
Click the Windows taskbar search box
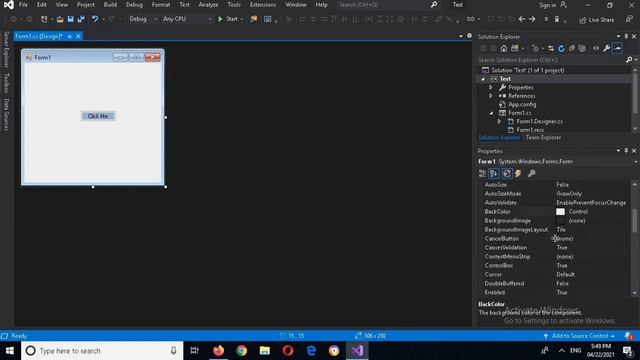(x=102, y=351)
